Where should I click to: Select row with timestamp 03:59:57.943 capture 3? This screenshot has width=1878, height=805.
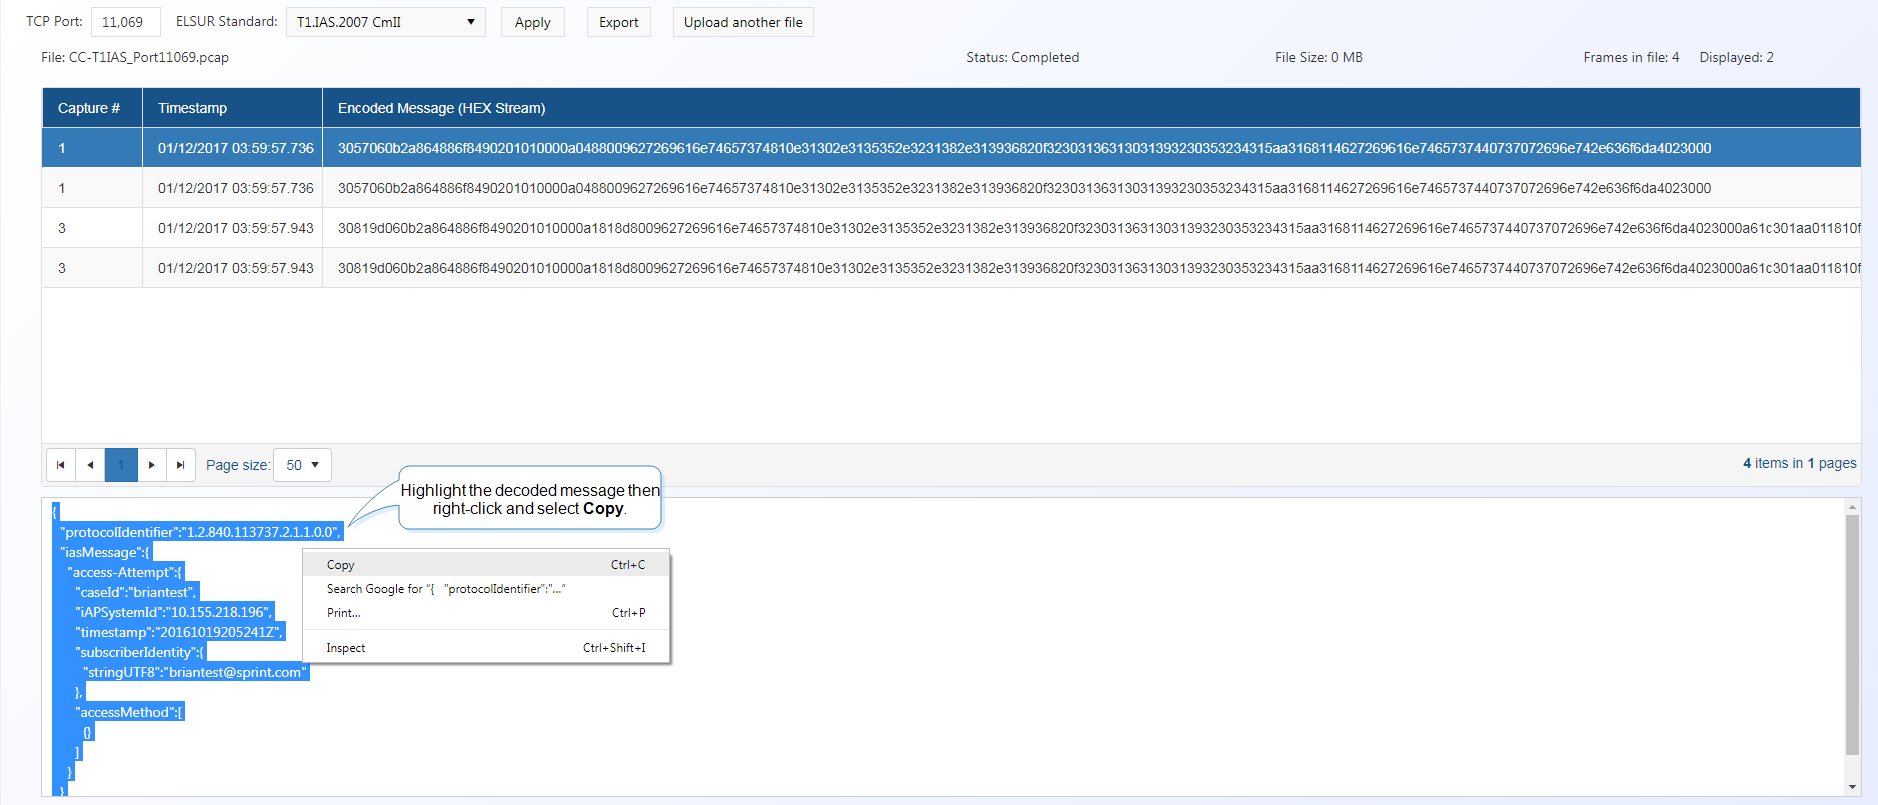point(235,228)
